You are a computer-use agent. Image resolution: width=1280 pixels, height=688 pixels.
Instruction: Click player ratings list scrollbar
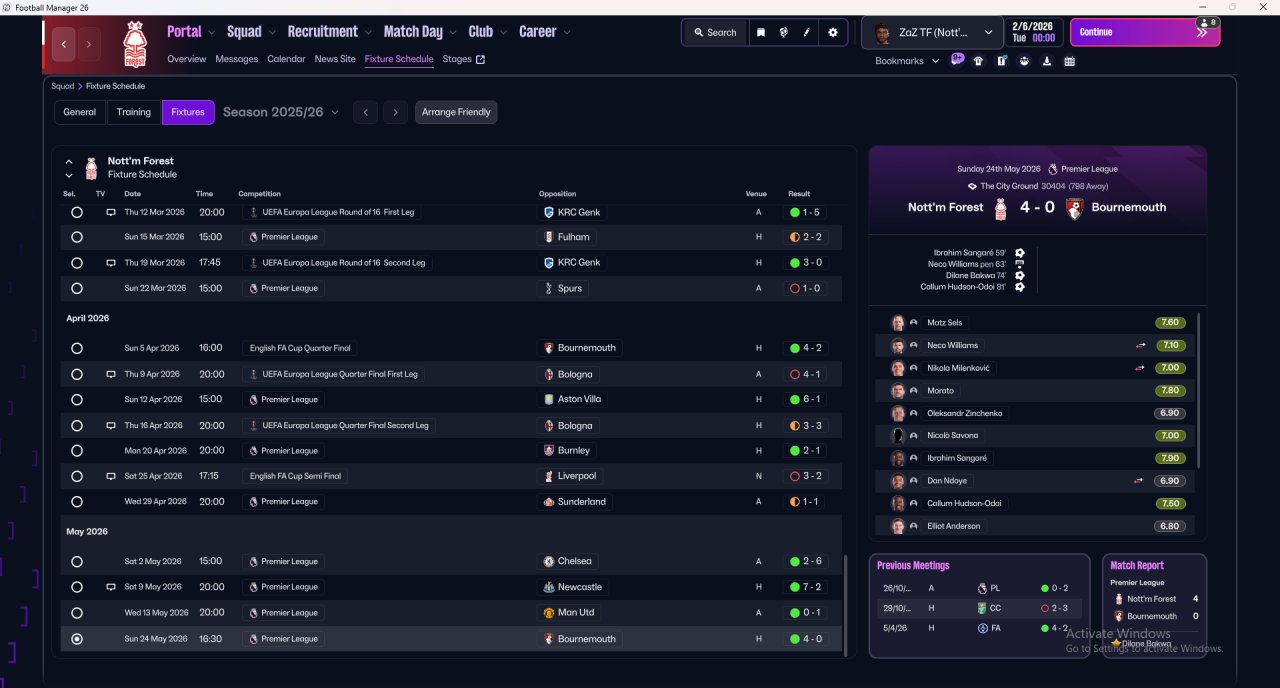click(x=1198, y=390)
